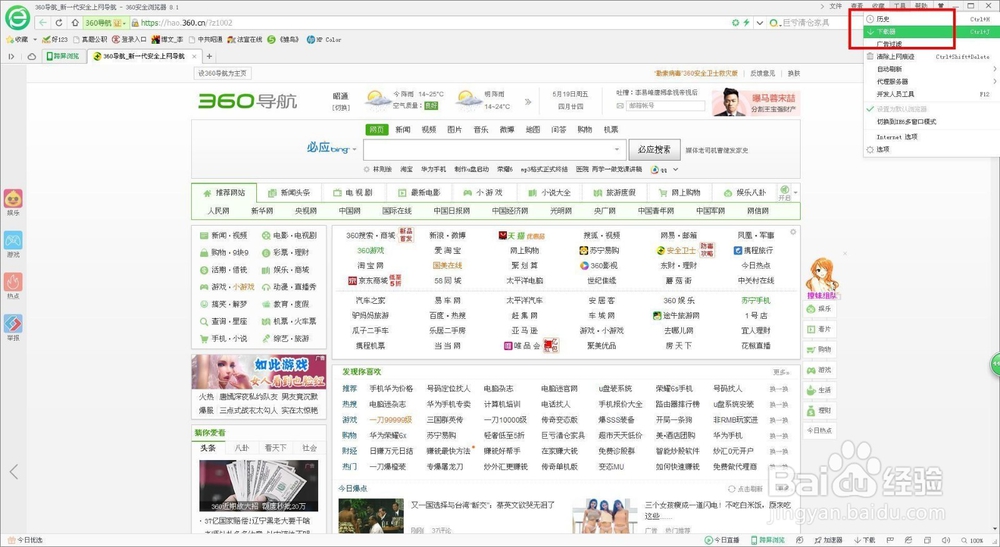Open the search suggestion dropdown arrow in search box
Image resolution: width=1000 pixels, height=547 pixels.
(x=617, y=150)
